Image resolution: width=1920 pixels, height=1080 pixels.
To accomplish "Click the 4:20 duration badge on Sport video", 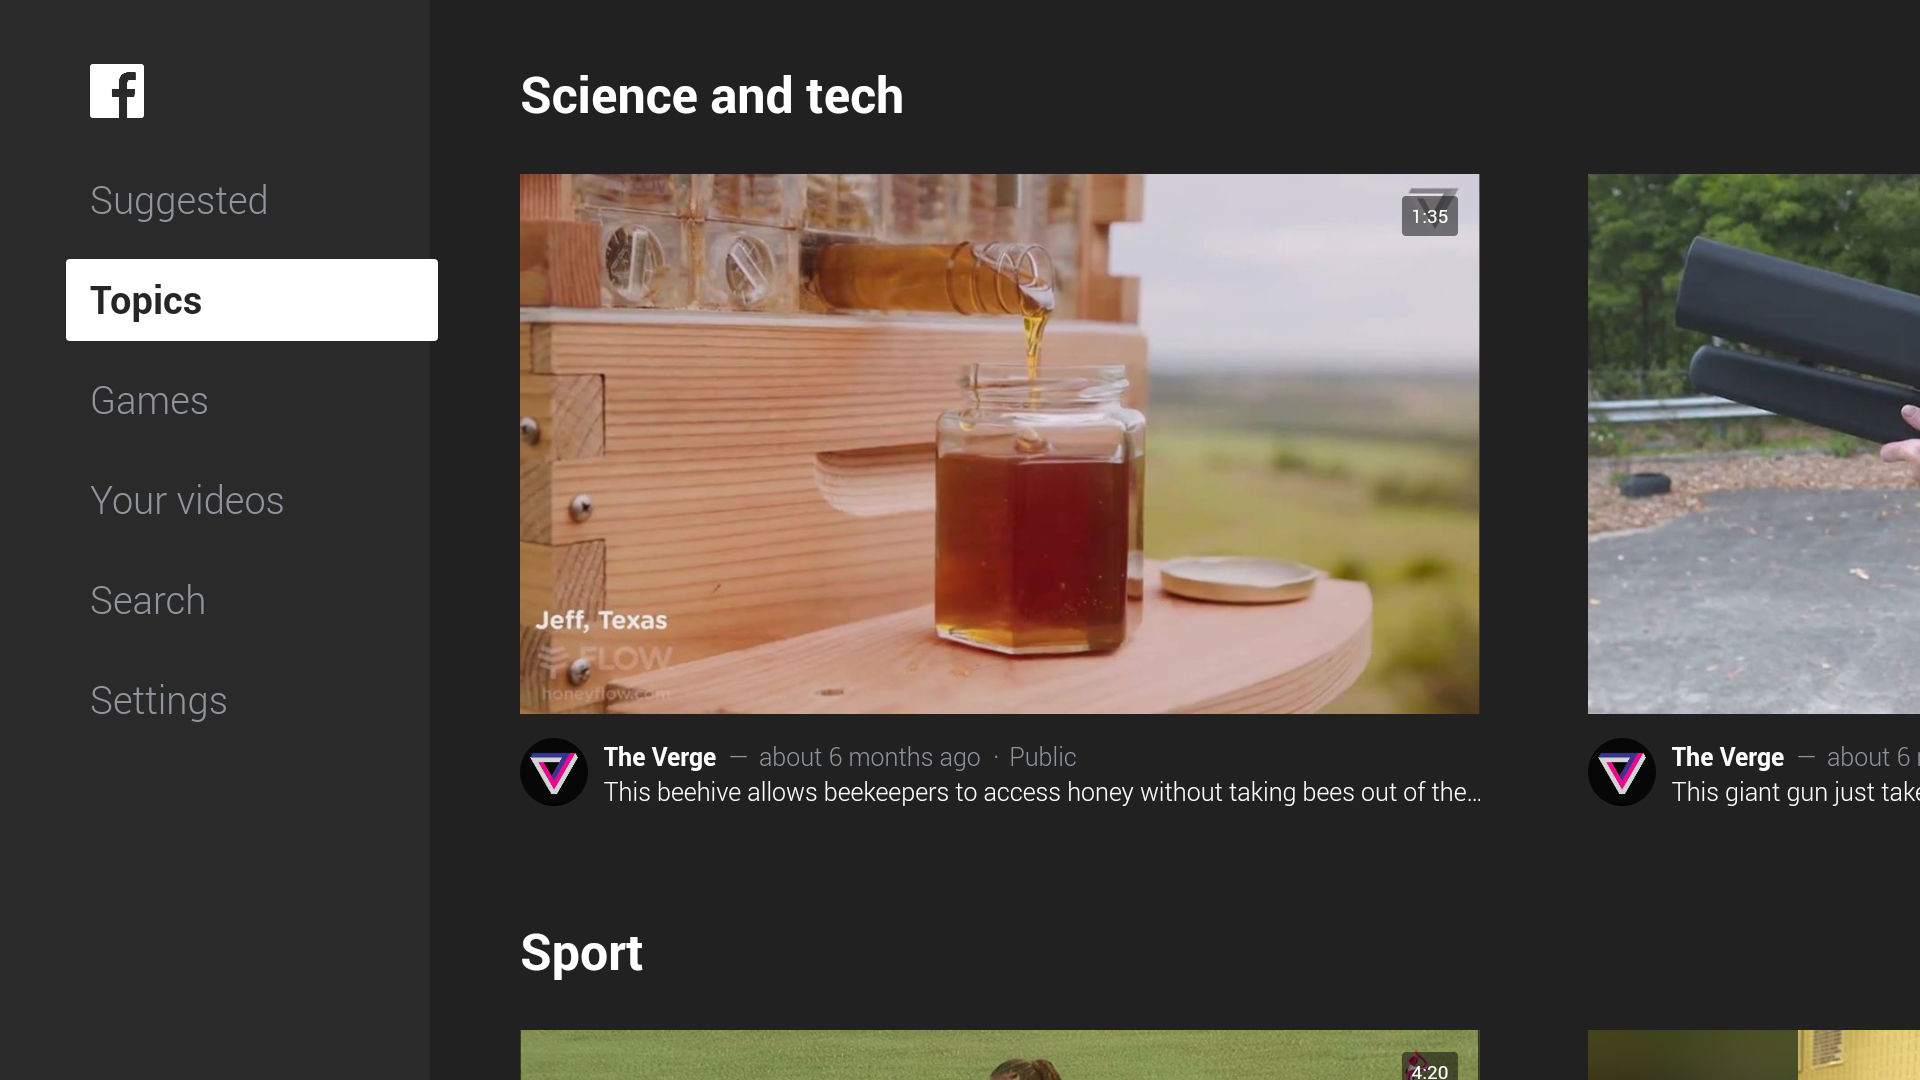I will [1429, 1067].
